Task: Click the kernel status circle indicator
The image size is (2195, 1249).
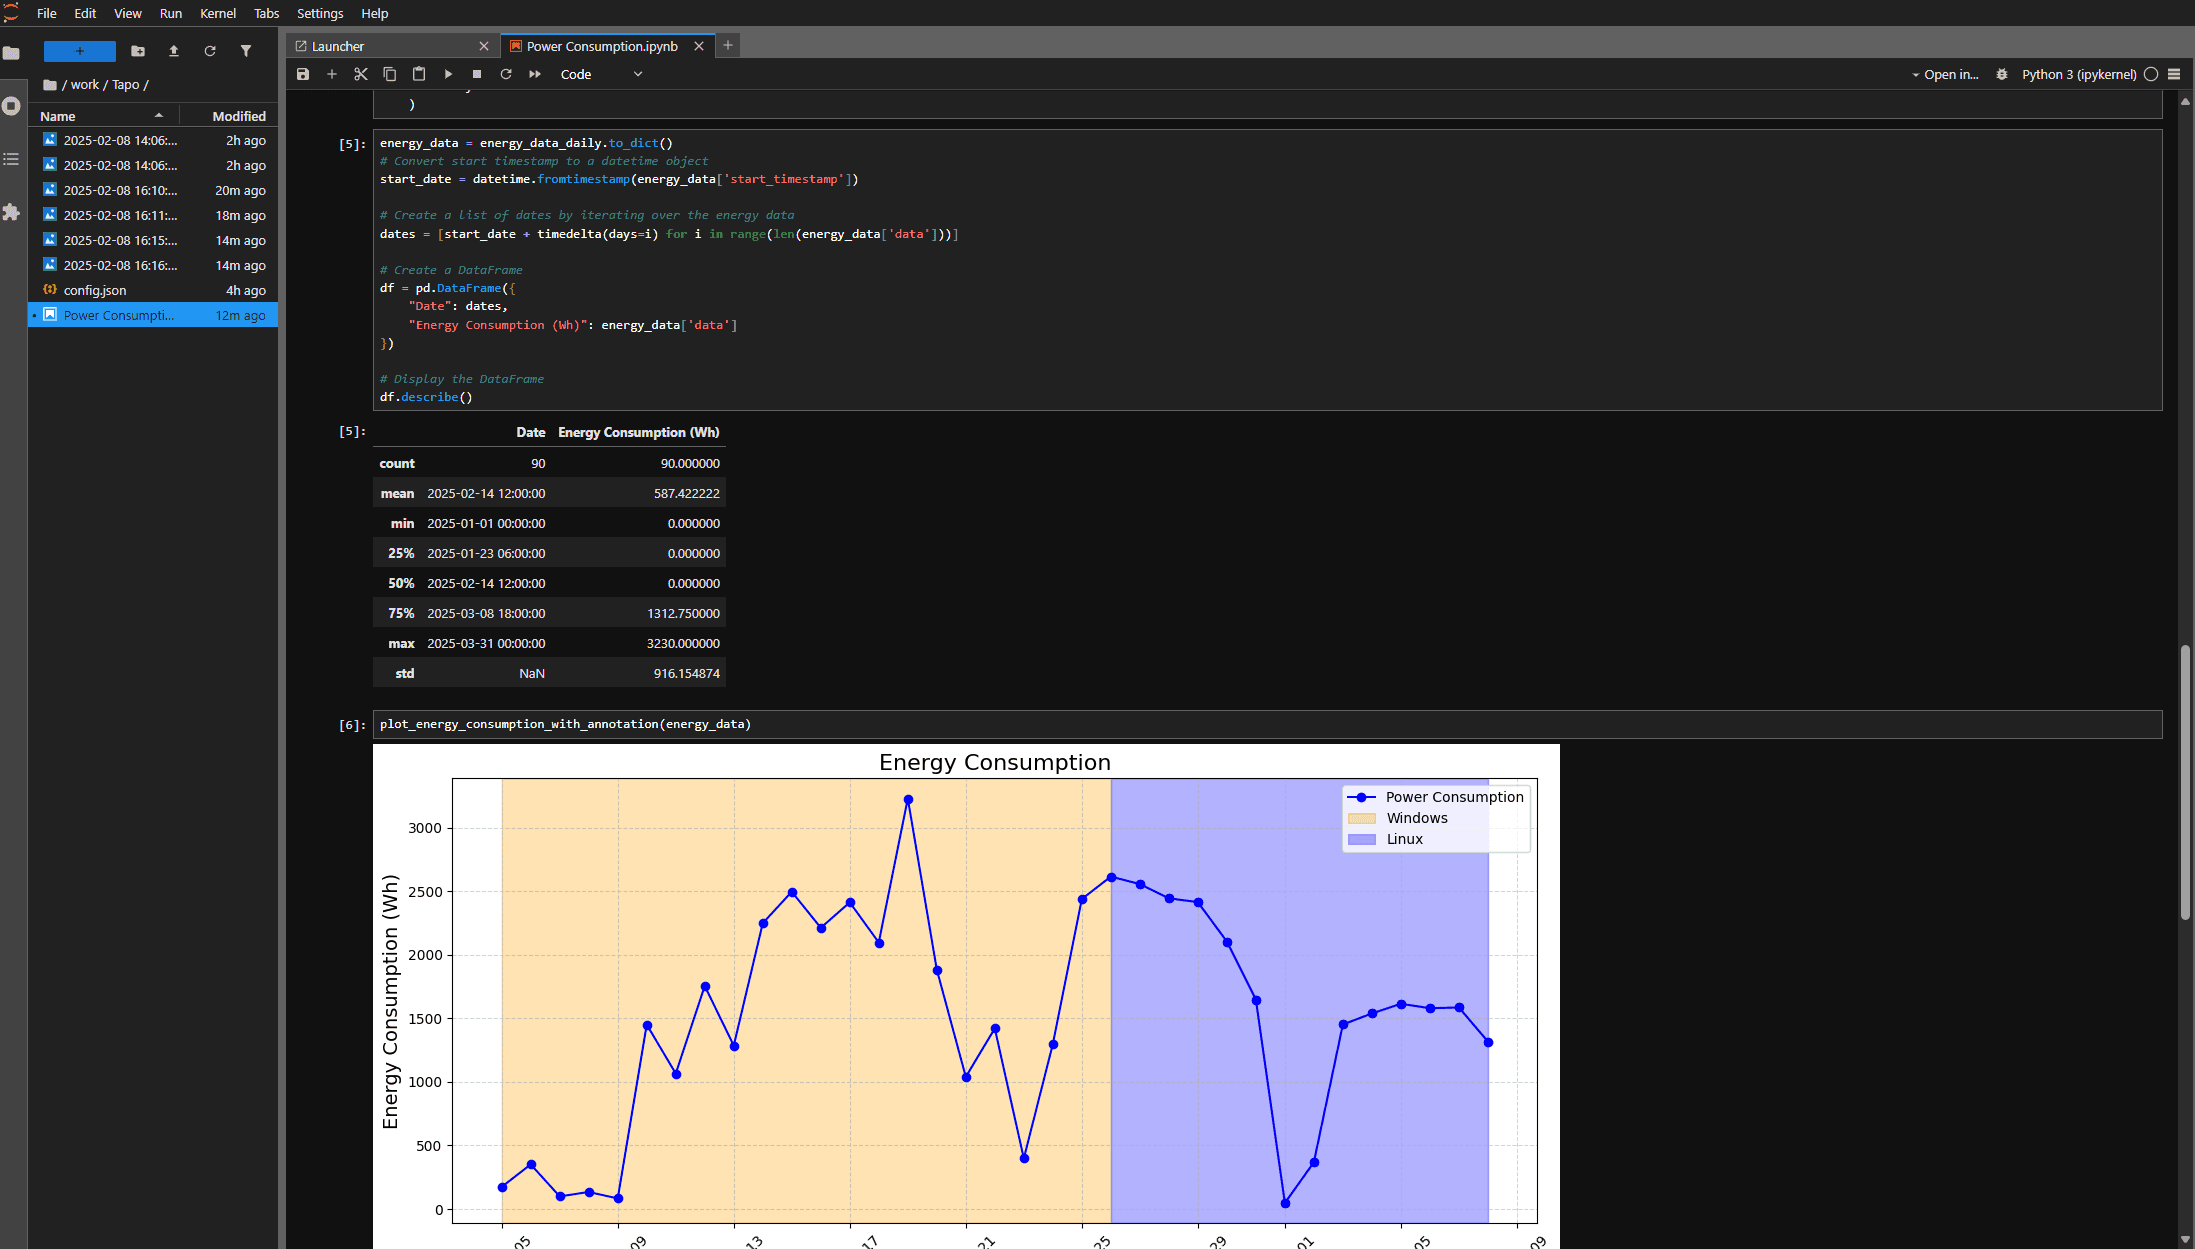Action: [x=2151, y=74]
